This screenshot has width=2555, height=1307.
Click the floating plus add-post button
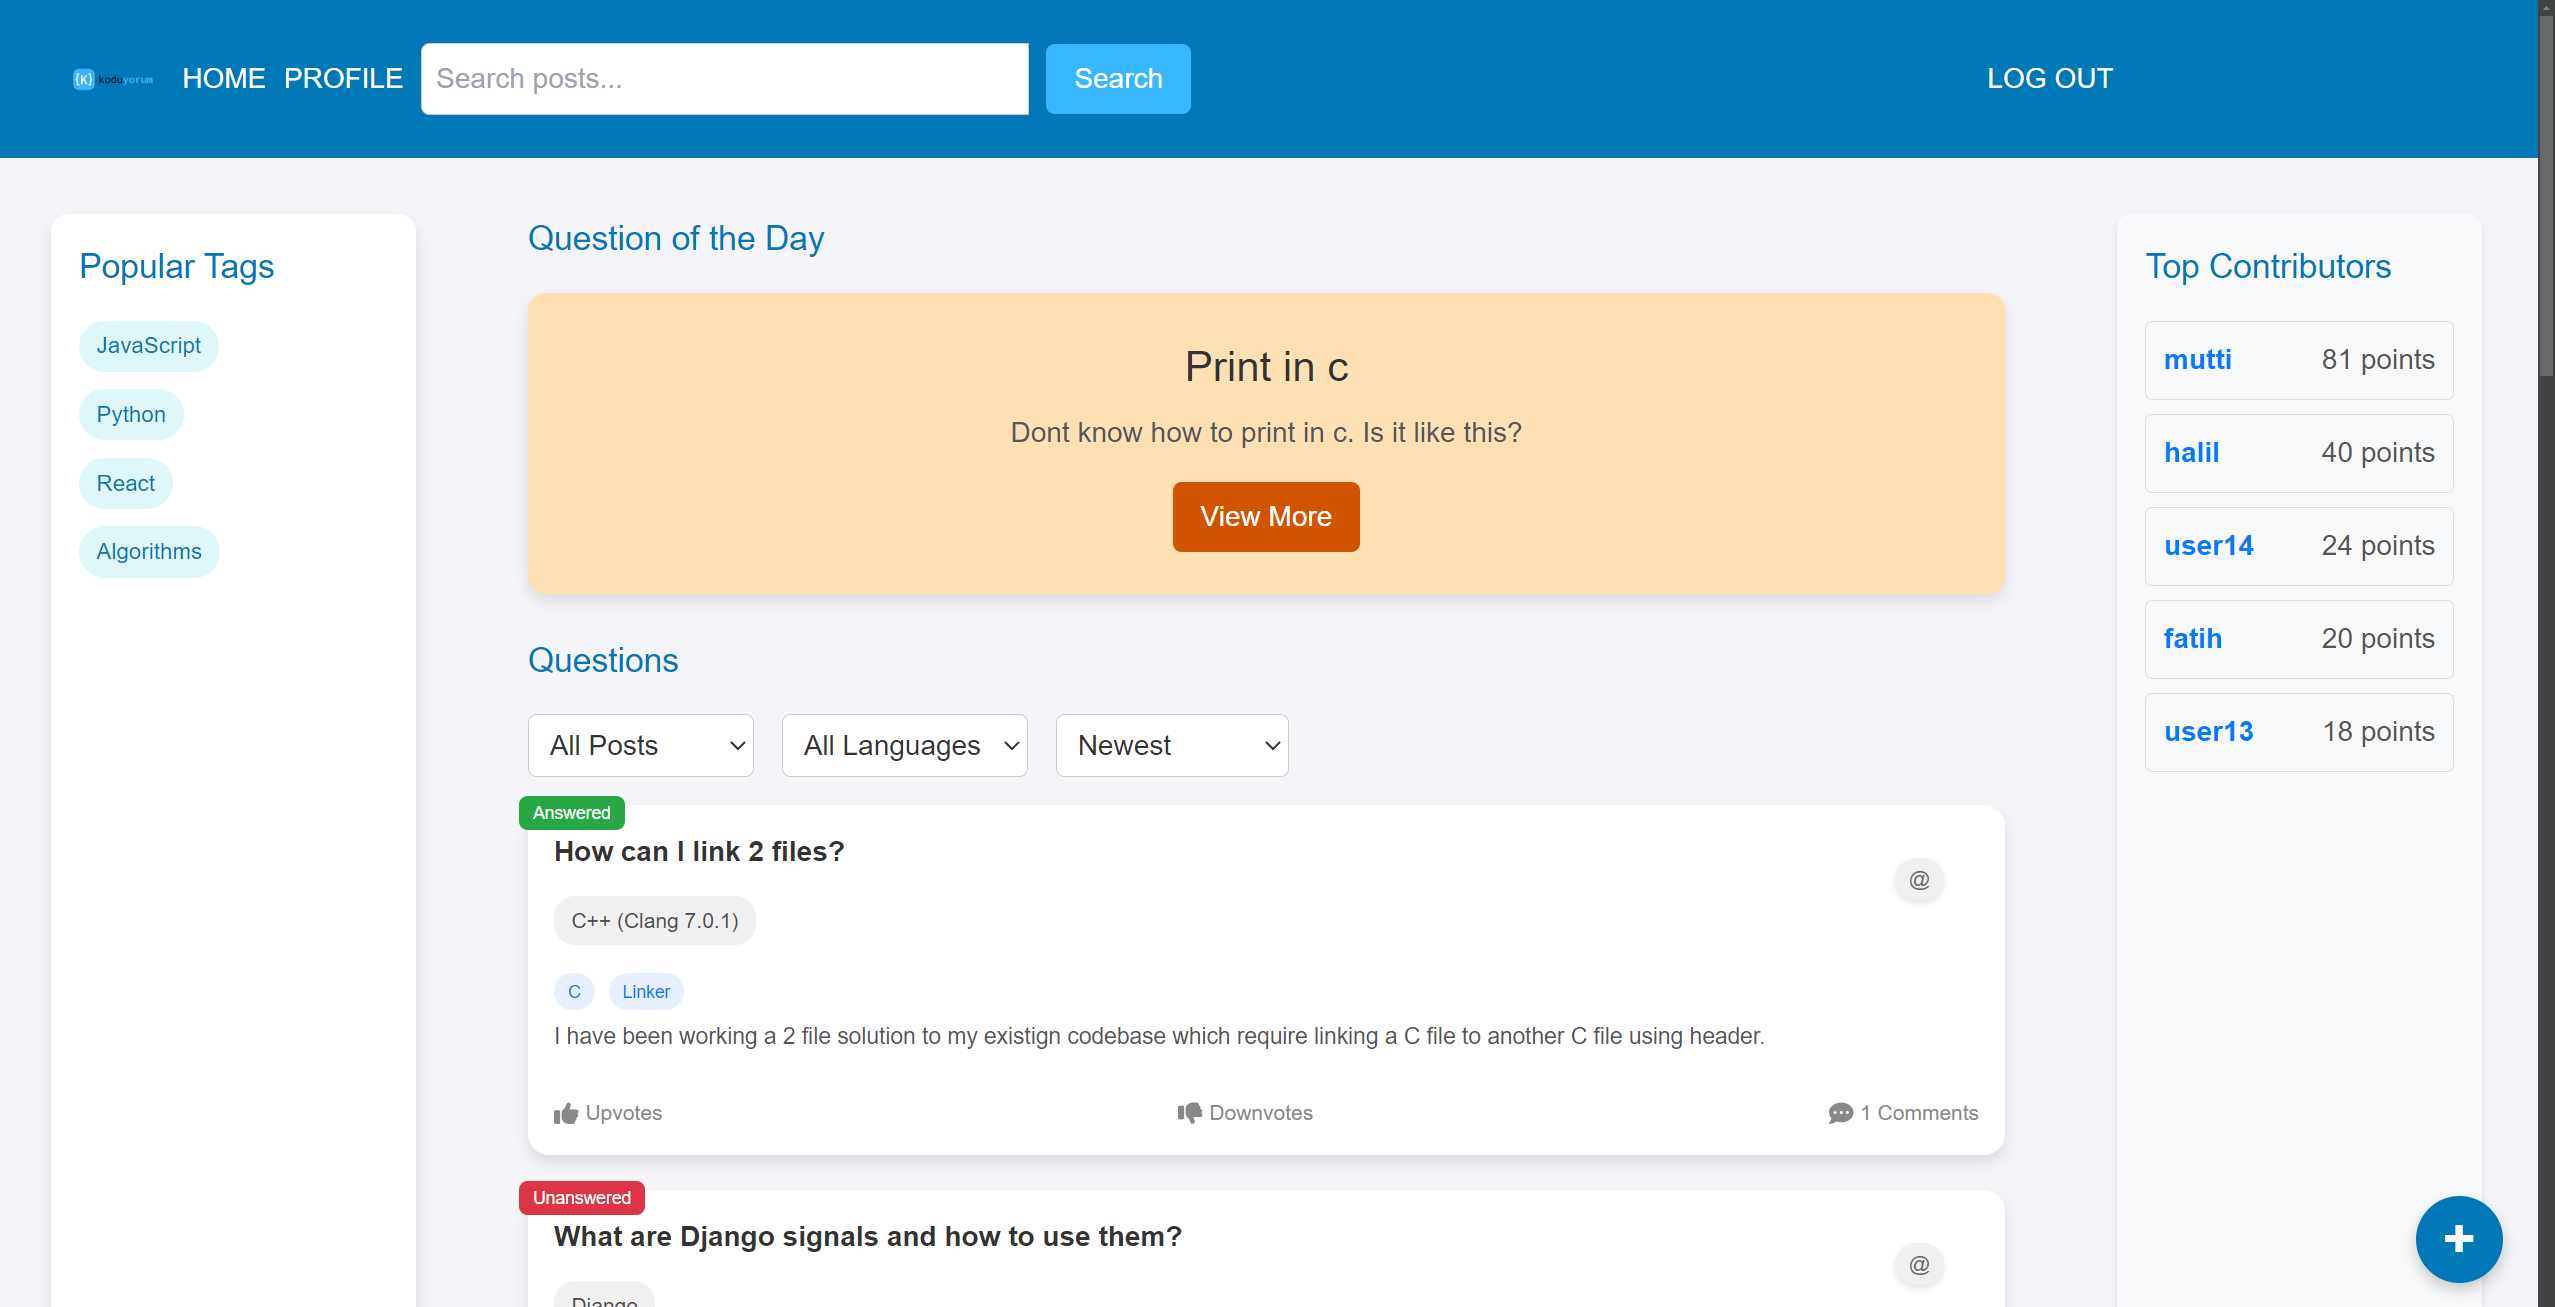click(x=2458, y=1239)
